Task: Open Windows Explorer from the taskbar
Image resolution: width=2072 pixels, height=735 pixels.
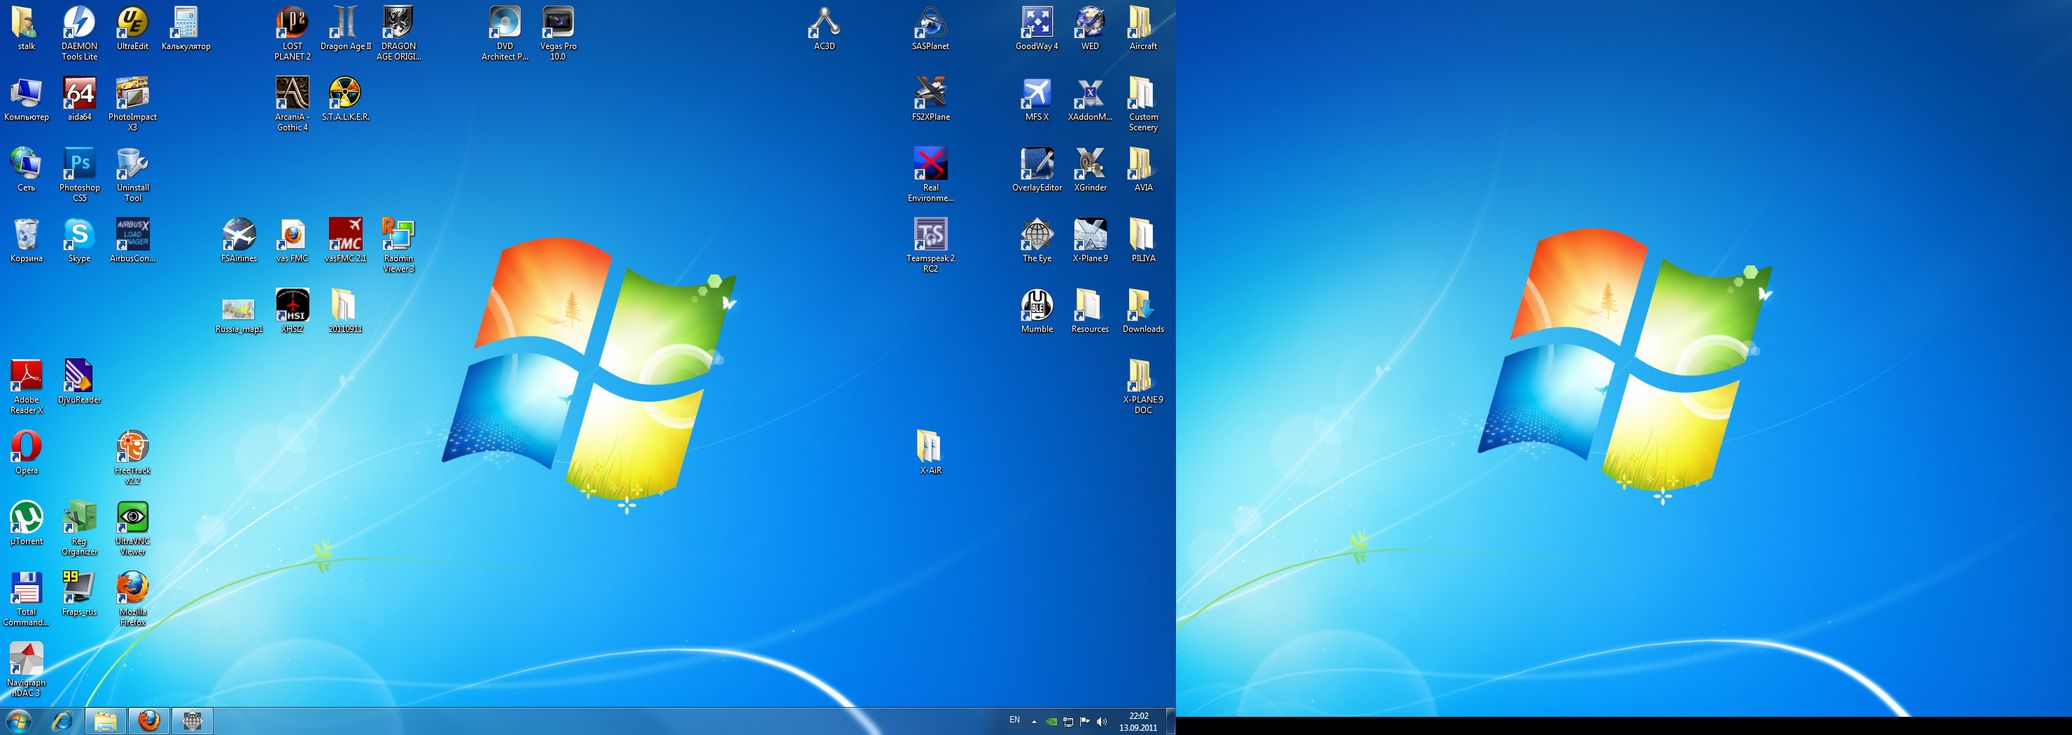Action: [105, 720]
